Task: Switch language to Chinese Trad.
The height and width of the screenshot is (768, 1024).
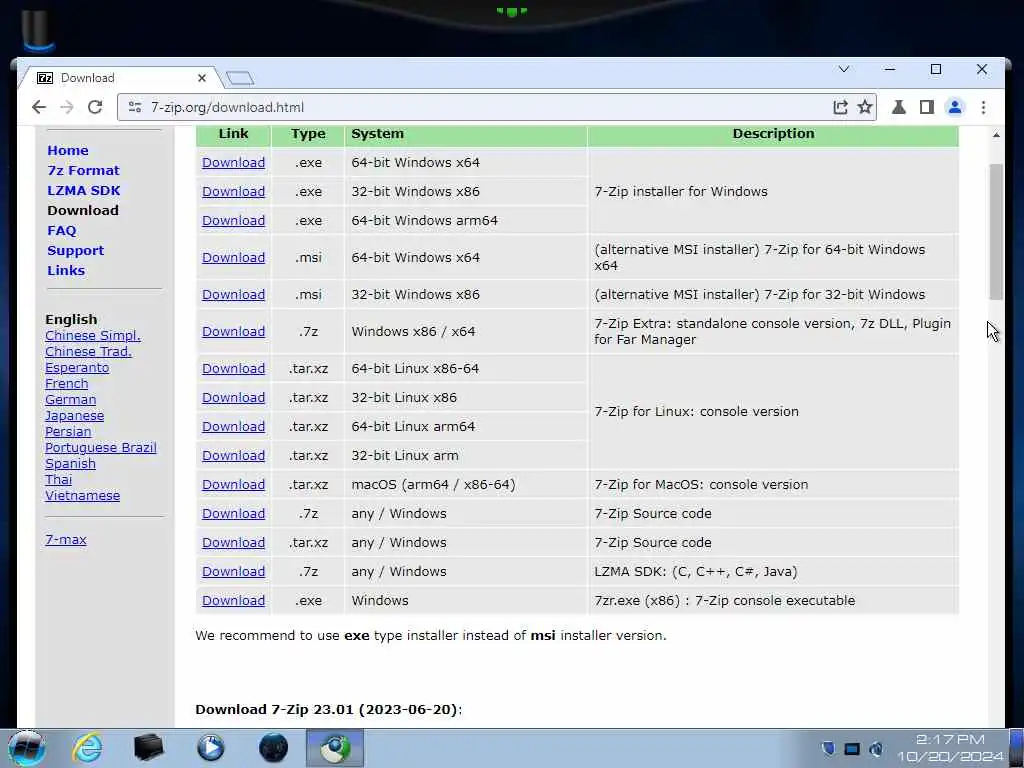Action: click(x=88, y=351)
